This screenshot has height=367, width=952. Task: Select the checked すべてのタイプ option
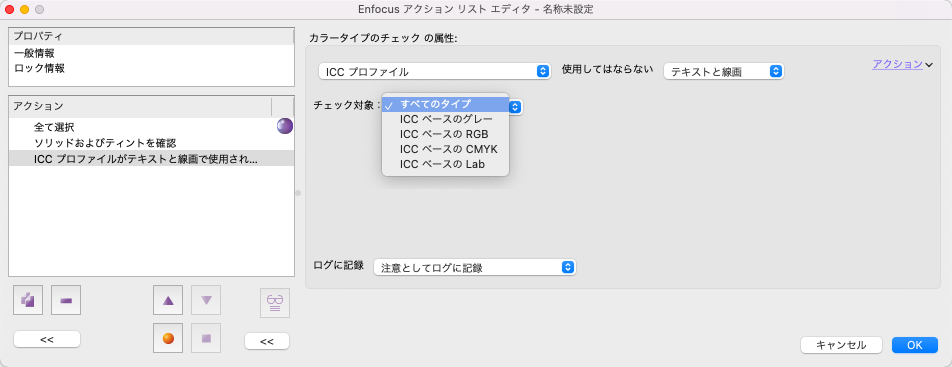[x=446, y=104]
